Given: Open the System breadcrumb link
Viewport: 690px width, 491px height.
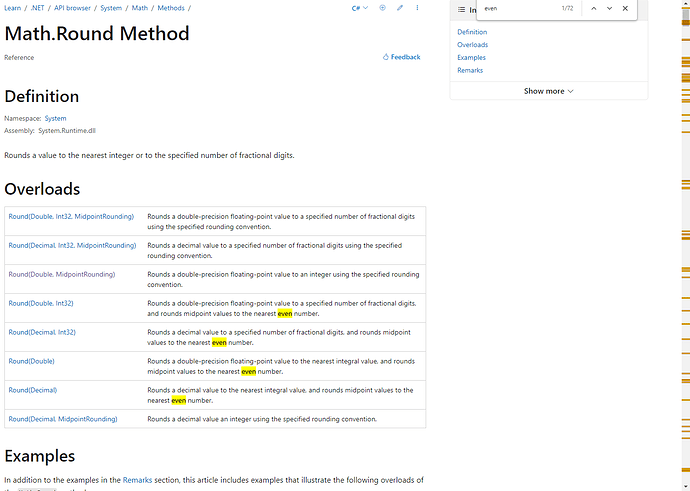Looking at the screenshot, I should click(x=111, y=8).
